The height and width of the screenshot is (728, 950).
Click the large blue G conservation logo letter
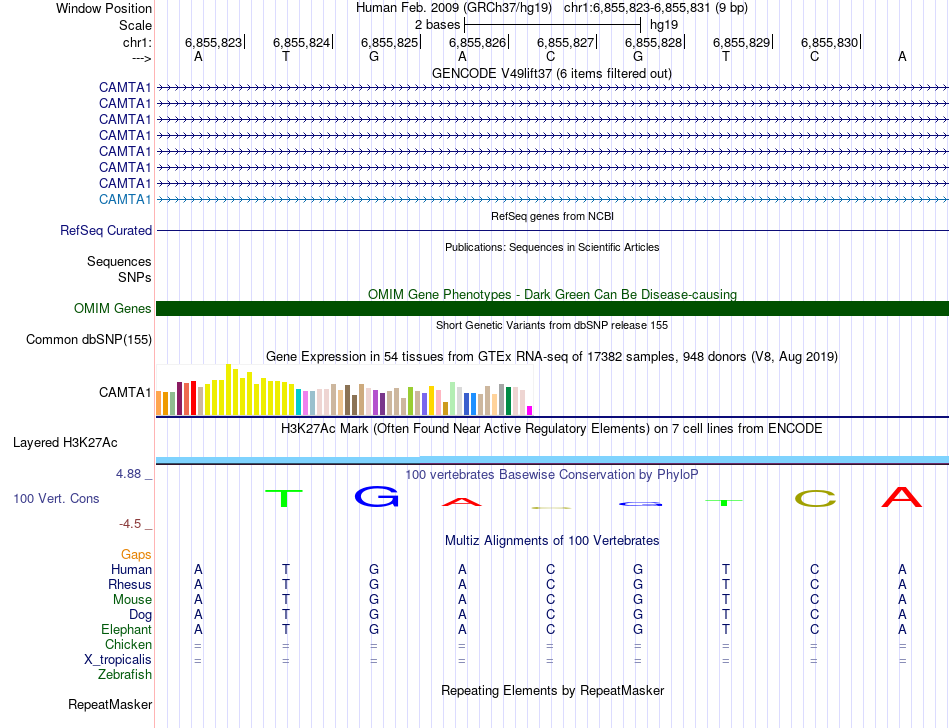click(x=376, y=496)
